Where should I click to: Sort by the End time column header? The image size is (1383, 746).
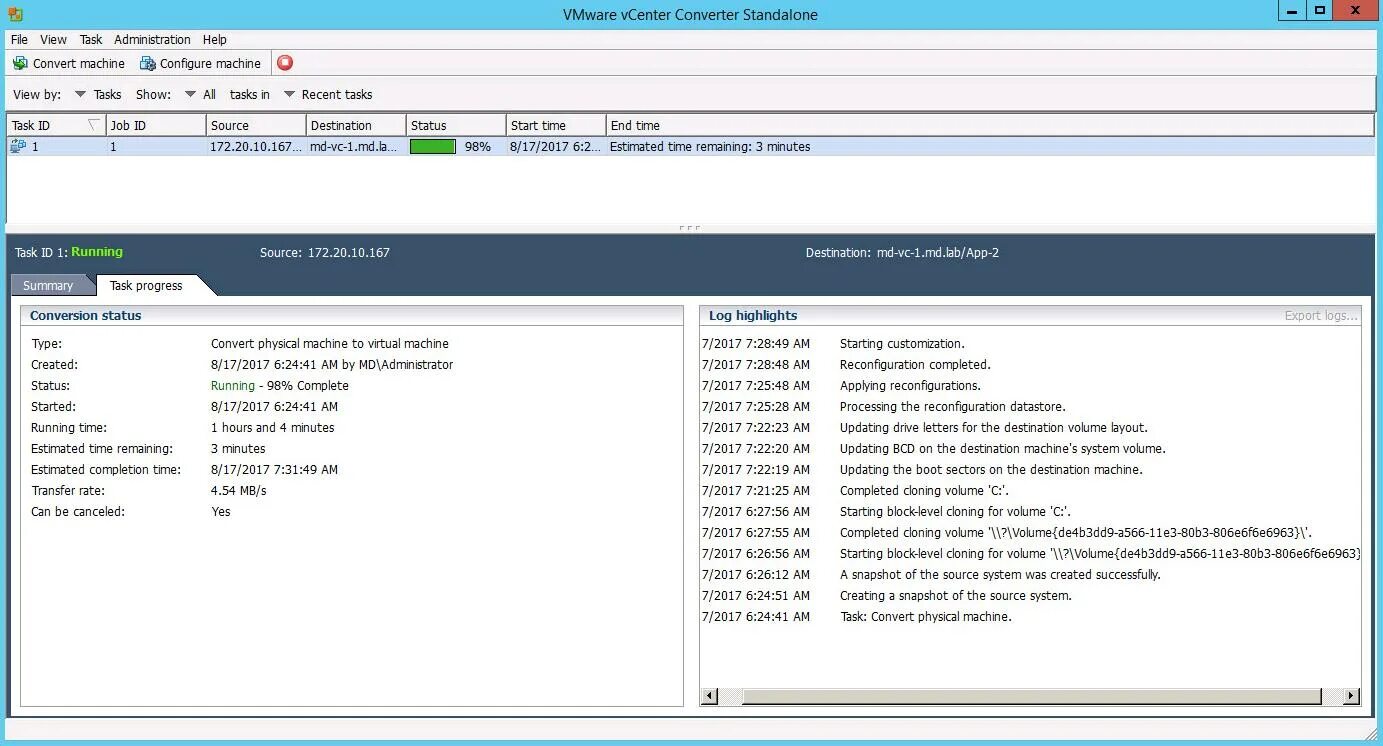tap(990, 125)
